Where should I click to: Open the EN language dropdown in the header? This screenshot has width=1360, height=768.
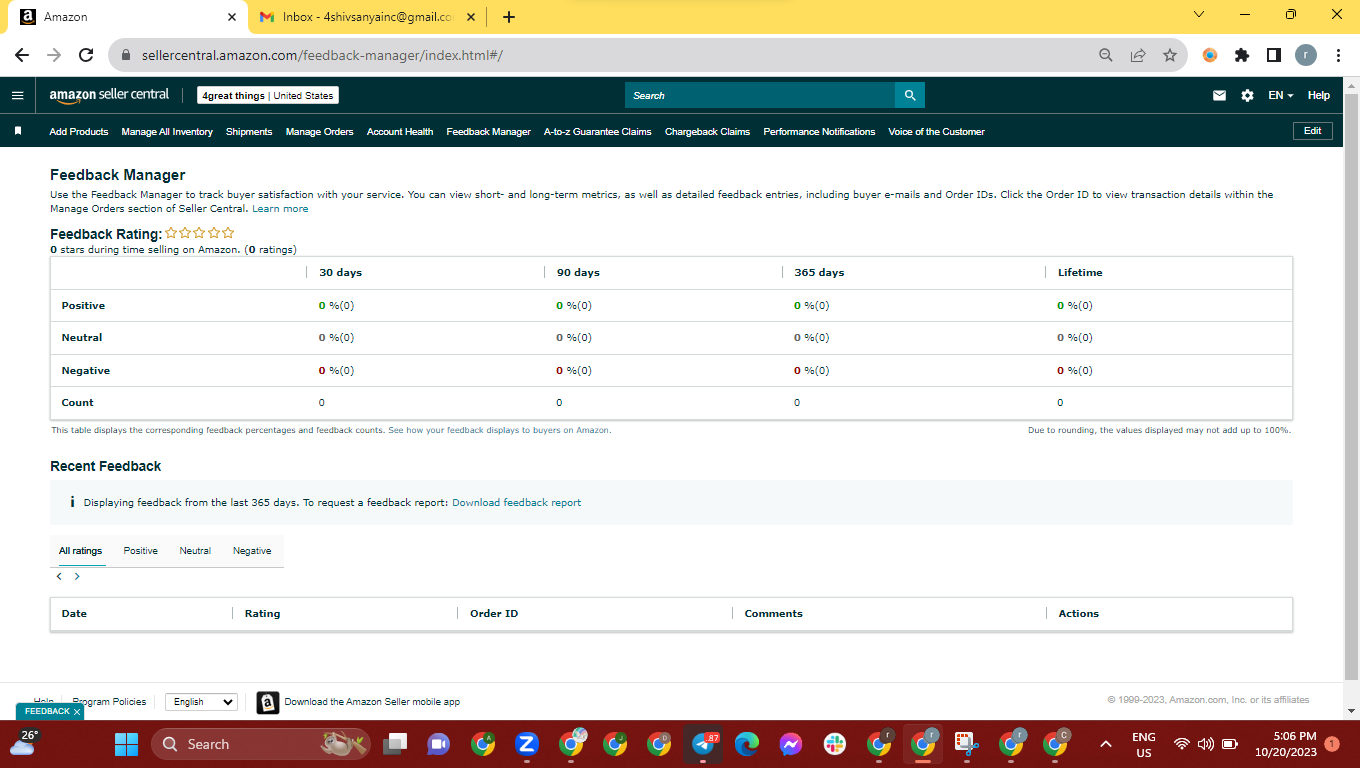pos(1281,95)
